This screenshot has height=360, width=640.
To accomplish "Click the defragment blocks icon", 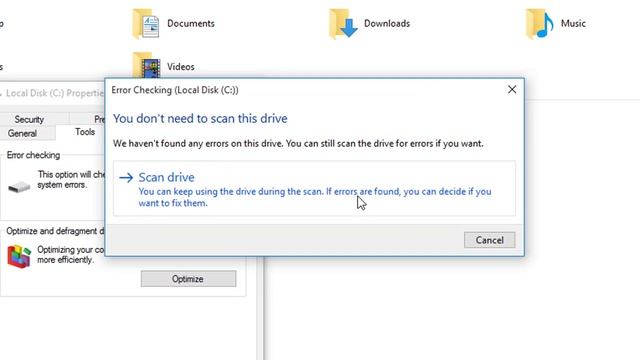I will pyautogui.click(x=19, y=256).
